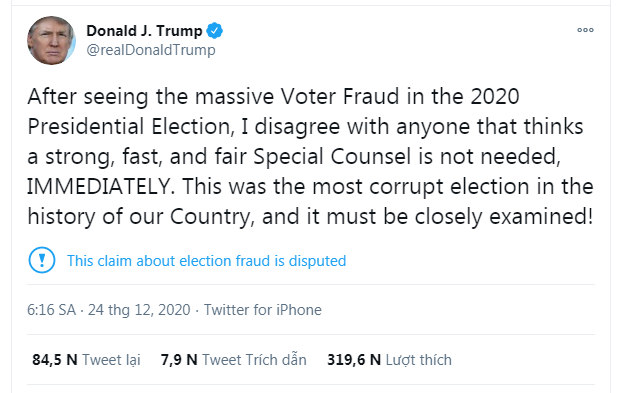This screenshot has height=393, width=620.
Task: View the 319,6 N likes count
Action: click(354, 360)
